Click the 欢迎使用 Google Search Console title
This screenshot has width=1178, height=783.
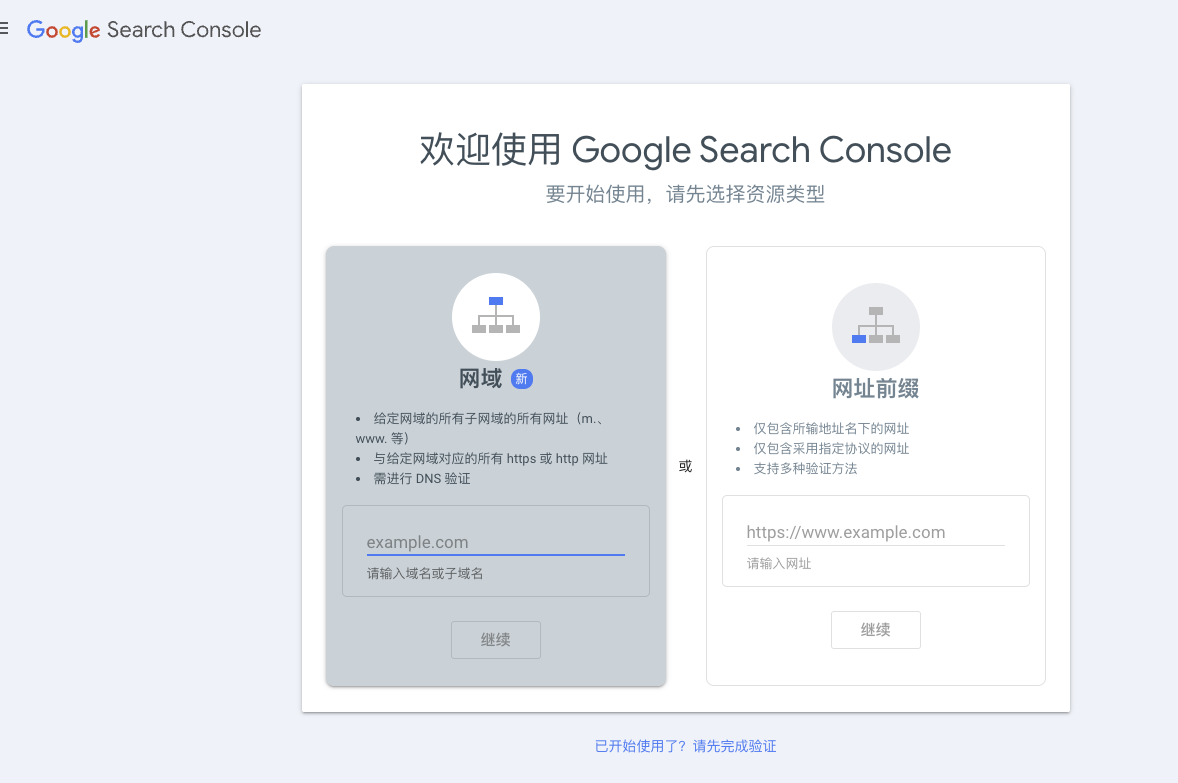pos(686,150)
